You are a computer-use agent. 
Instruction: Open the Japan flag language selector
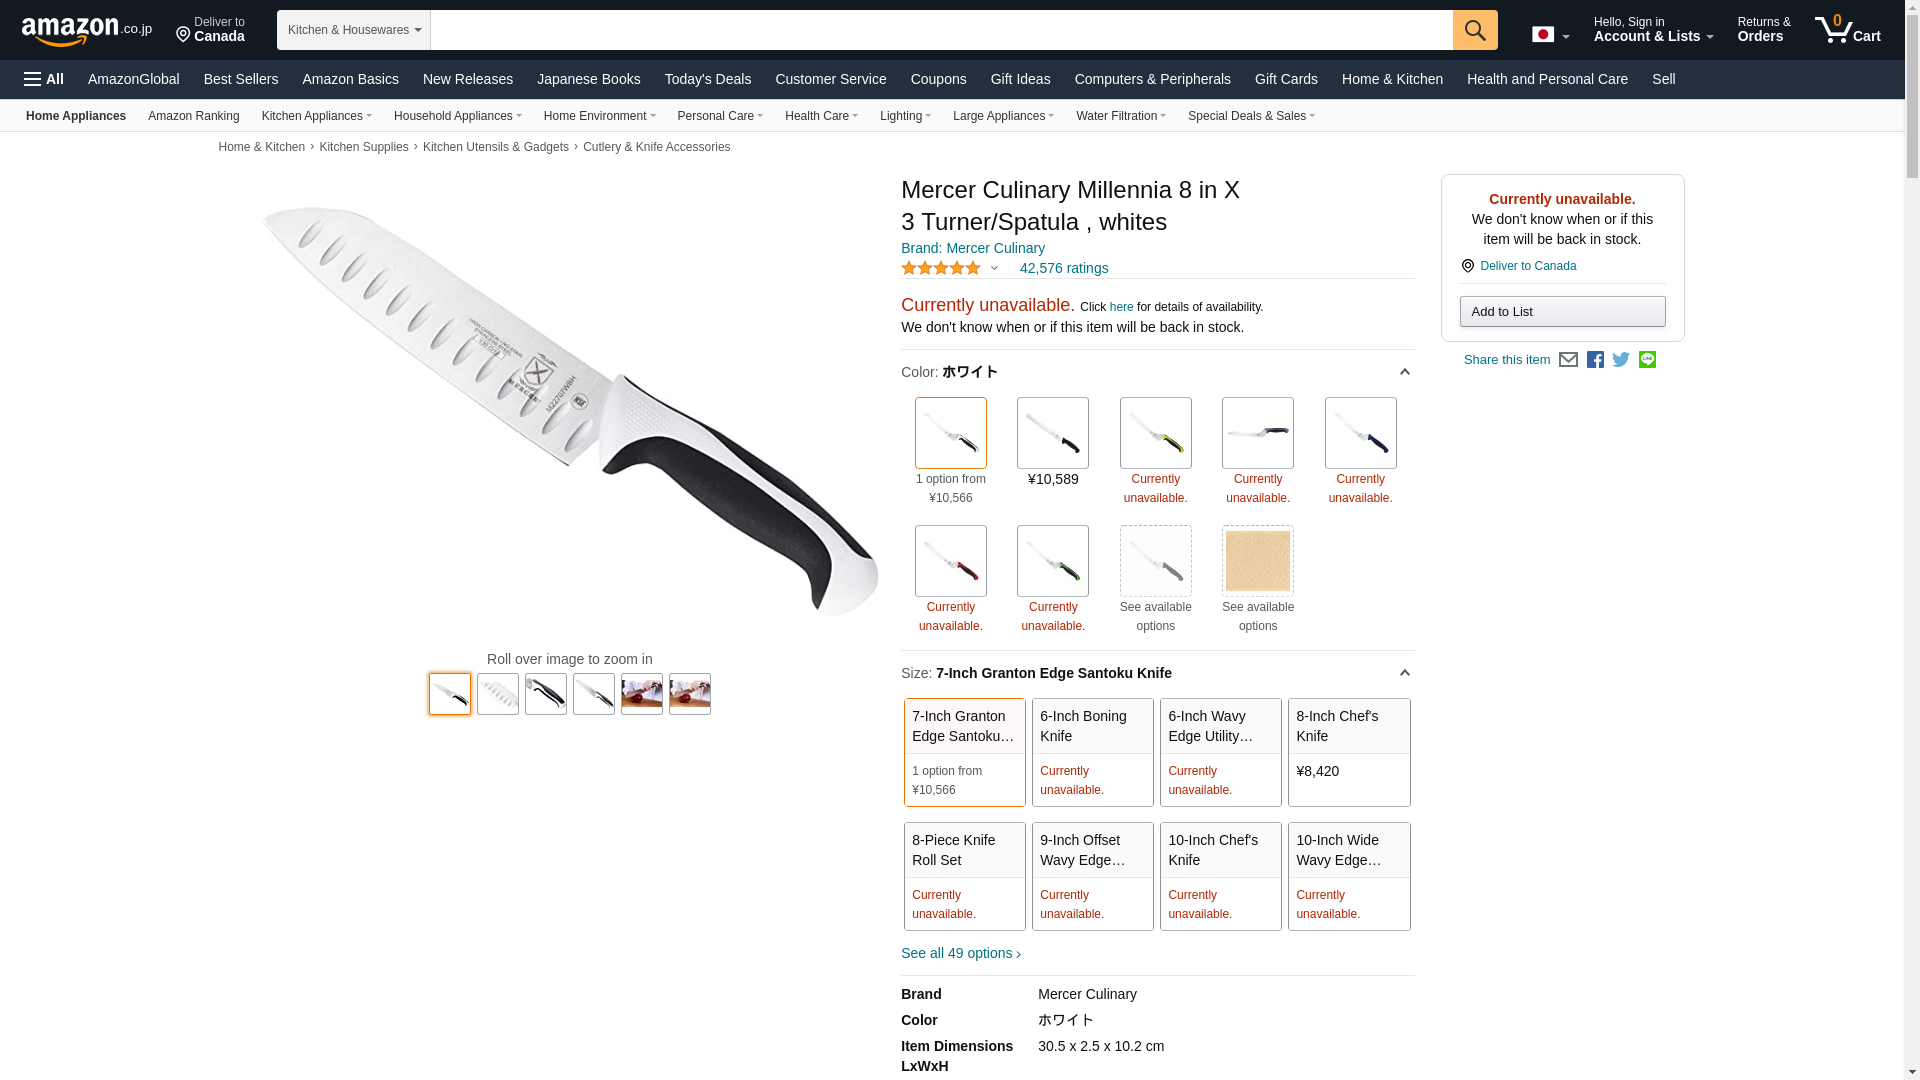(1551, 34)
